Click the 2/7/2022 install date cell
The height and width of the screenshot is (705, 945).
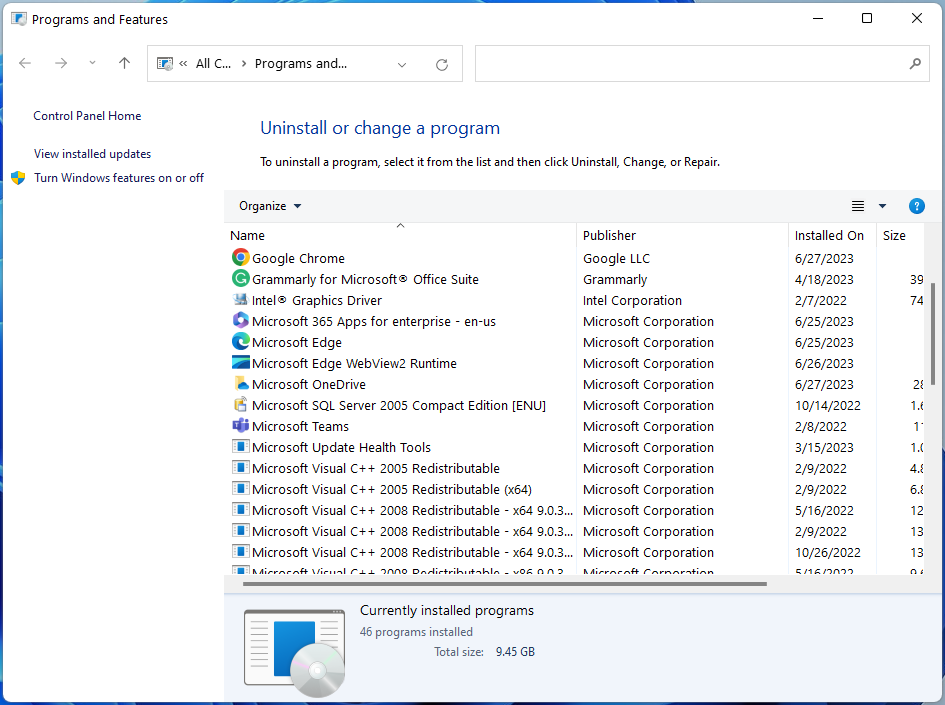click(x=820, y=300)
